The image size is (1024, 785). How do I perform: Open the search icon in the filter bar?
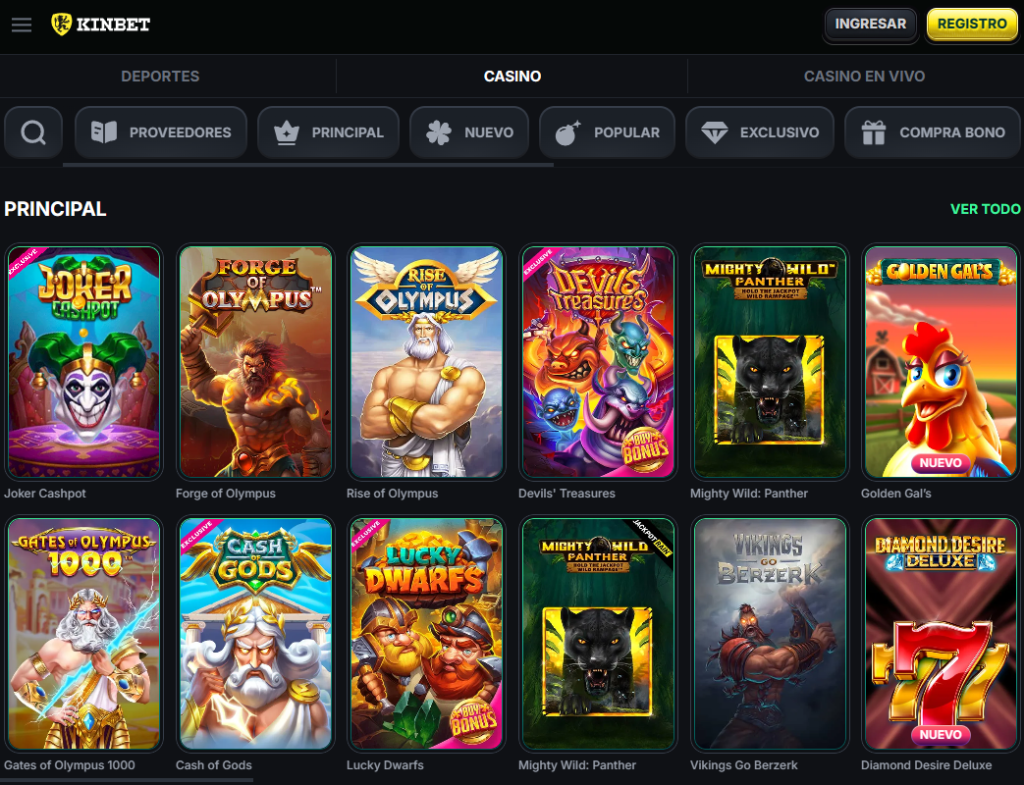click(33, 132)
